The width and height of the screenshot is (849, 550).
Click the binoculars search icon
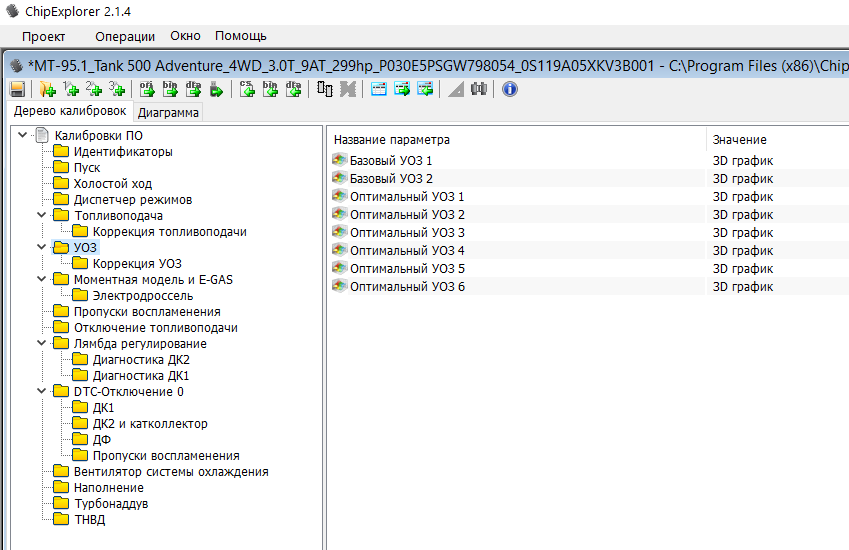(478, 89)
